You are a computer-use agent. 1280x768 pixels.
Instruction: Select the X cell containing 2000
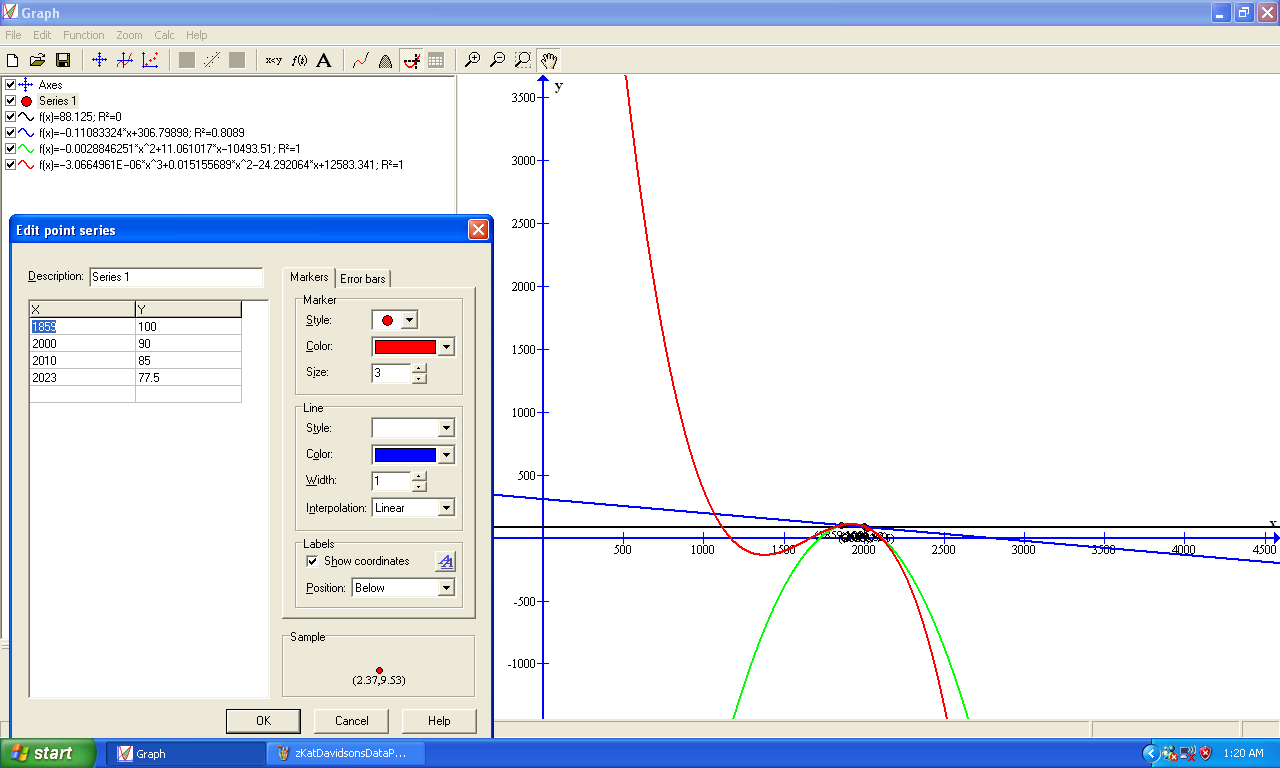tap(82, 344)
